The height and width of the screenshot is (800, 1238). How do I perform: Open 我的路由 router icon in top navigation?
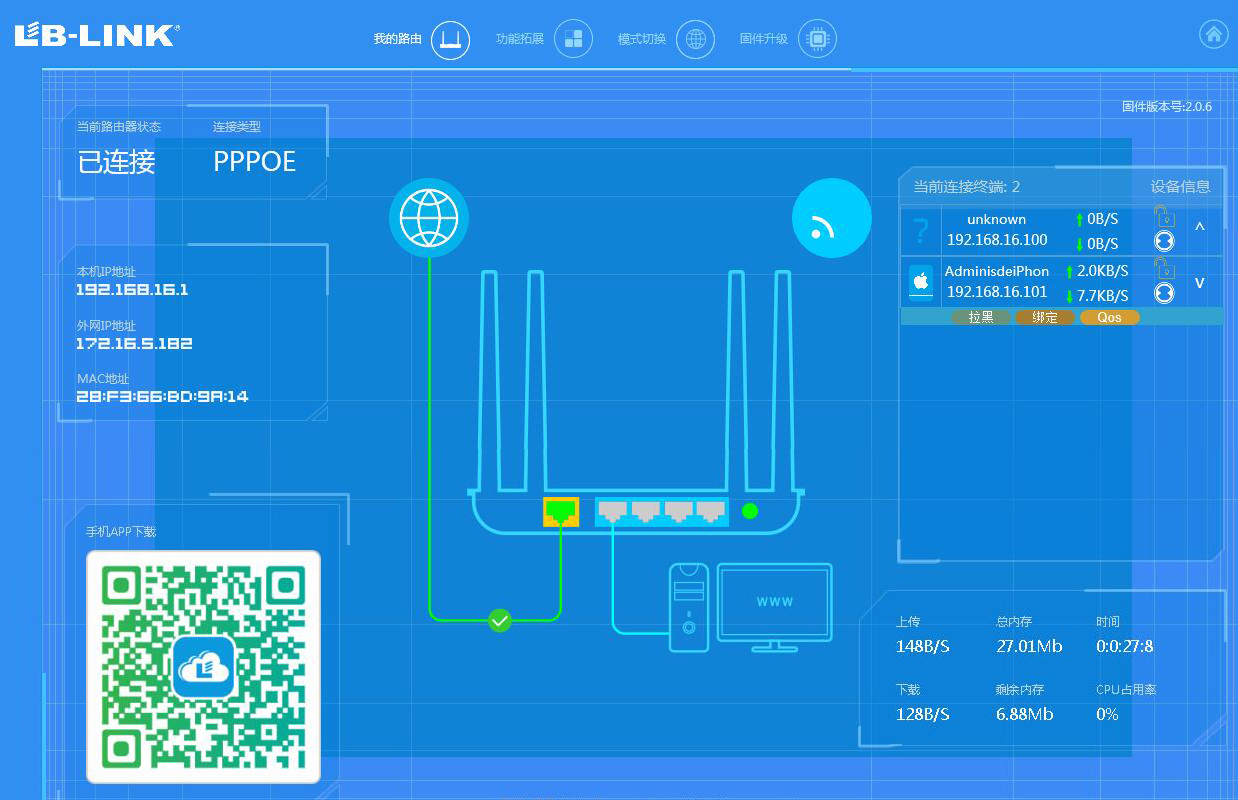pos(449,39)
